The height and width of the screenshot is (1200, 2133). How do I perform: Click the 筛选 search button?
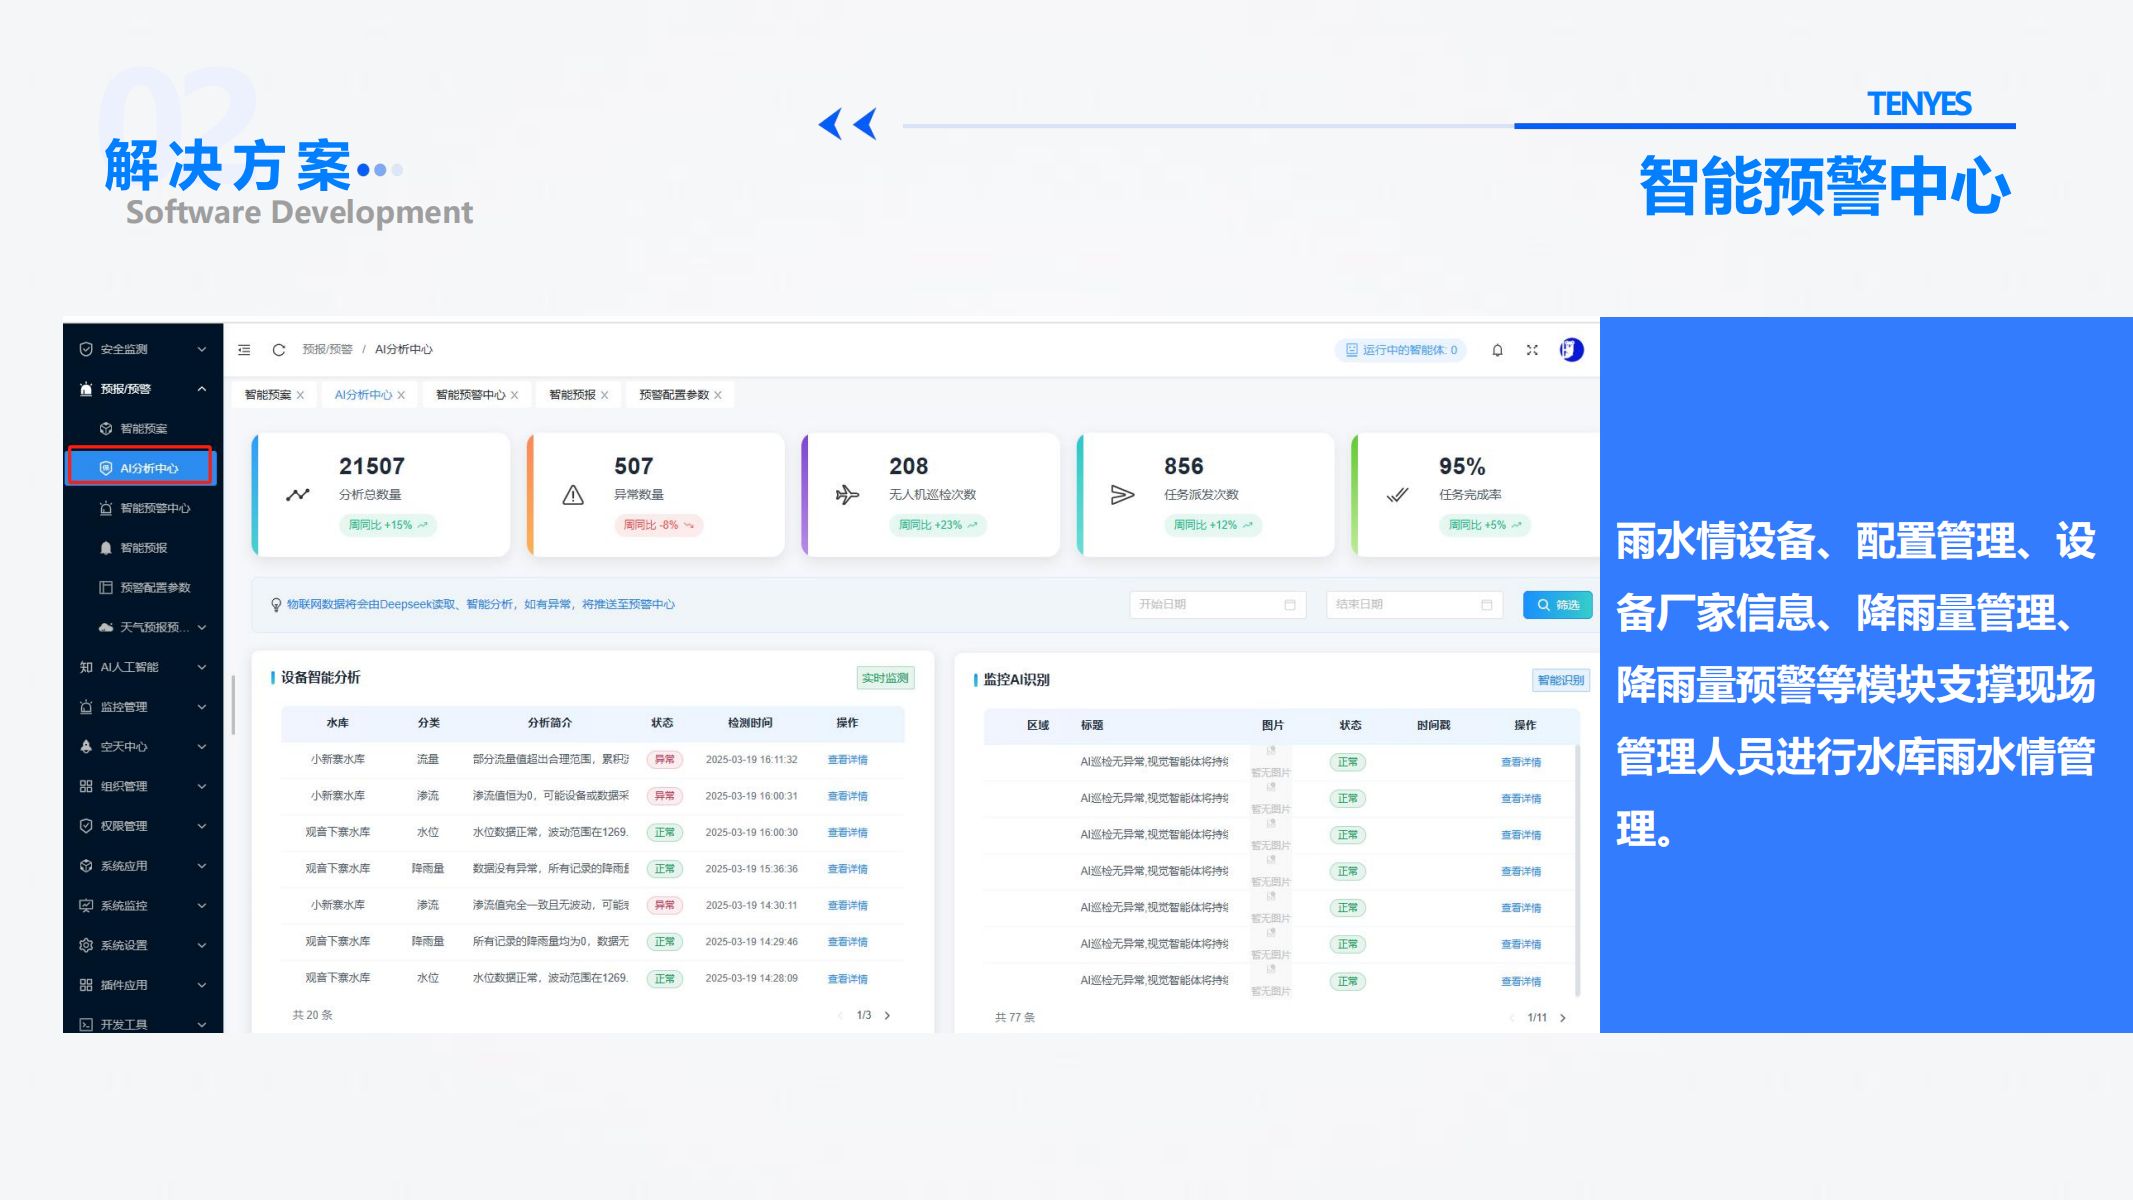pyautogui.click(x=1557, y=605)
